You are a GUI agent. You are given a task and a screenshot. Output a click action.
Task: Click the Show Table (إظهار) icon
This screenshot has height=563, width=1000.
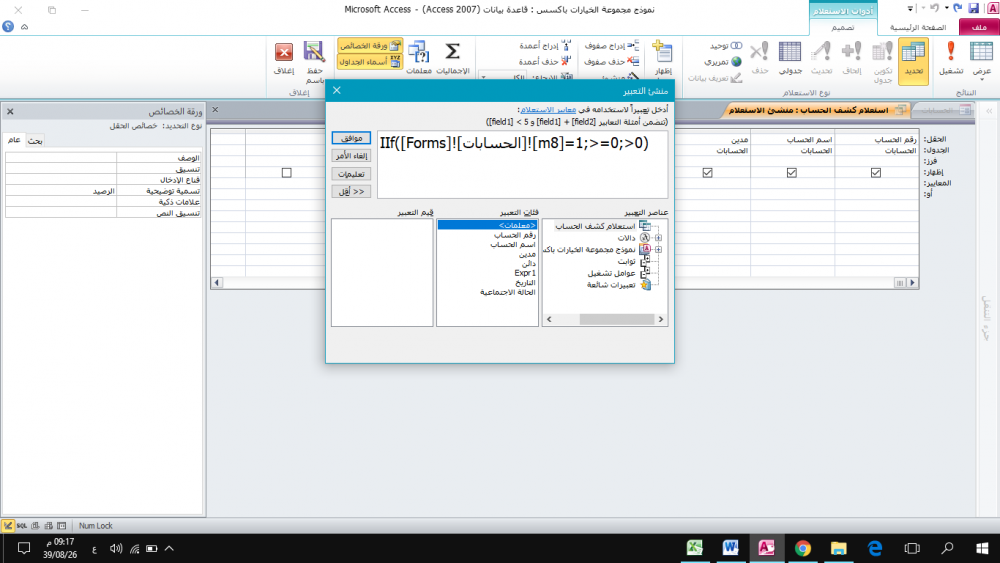663,59
